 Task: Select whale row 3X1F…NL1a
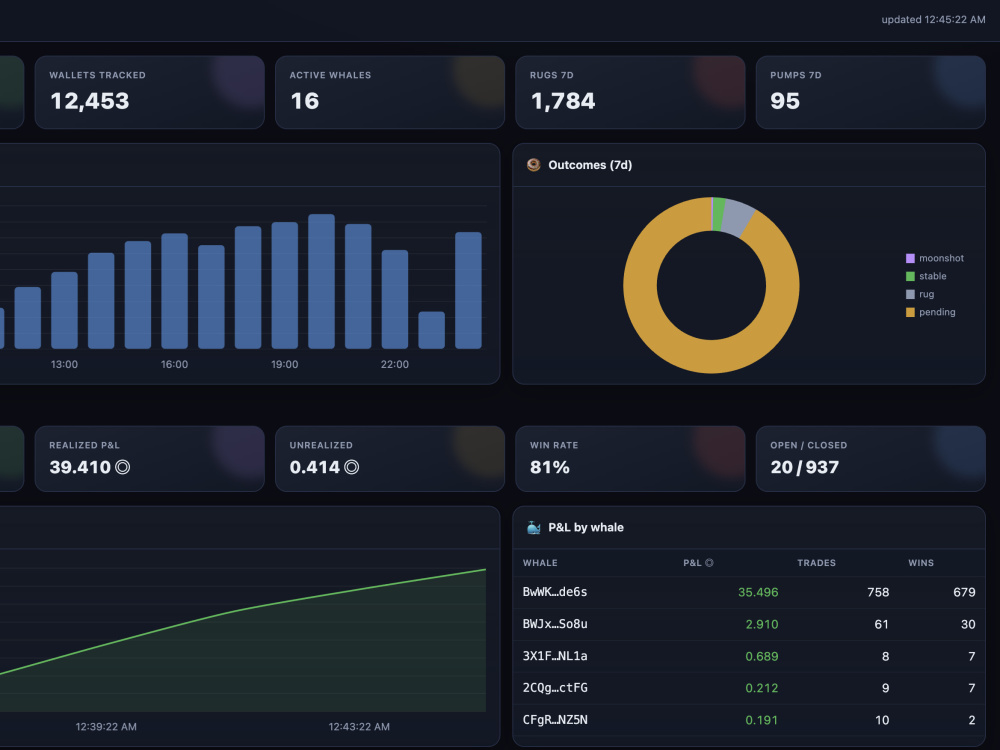(x=749, y=656)
